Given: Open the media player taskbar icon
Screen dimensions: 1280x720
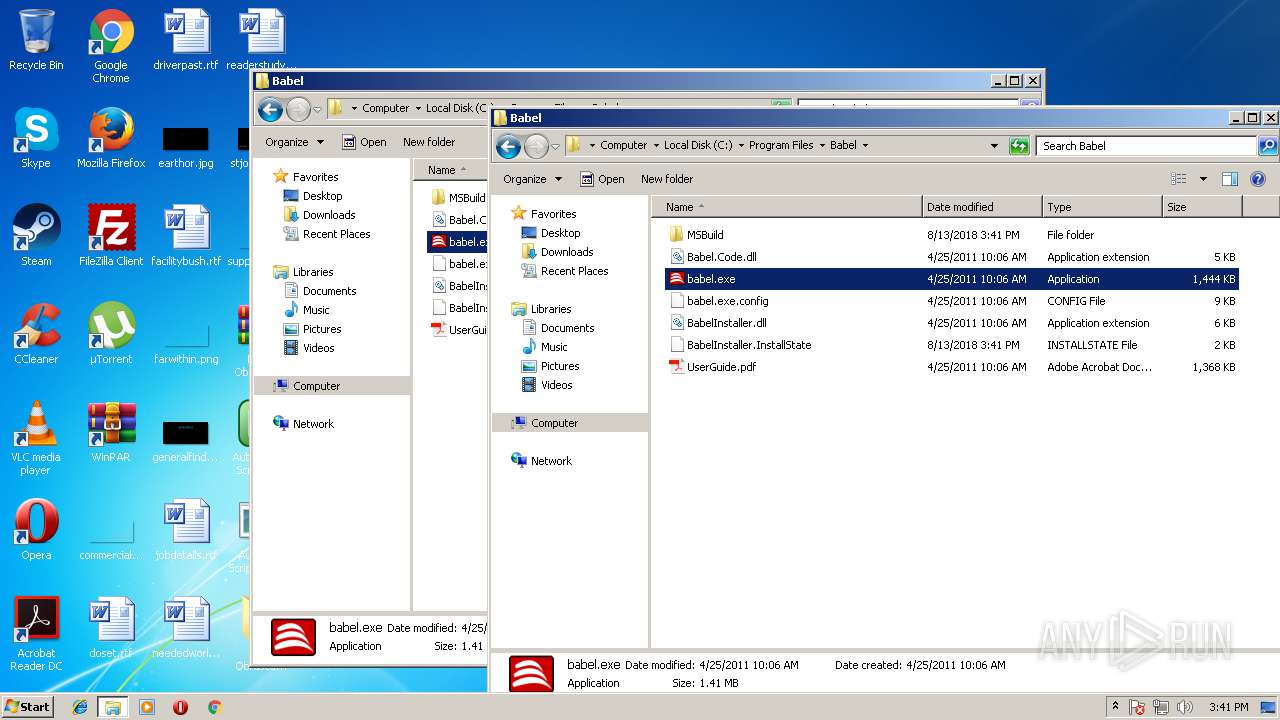Looking at the screenshot, I should 147,707.
